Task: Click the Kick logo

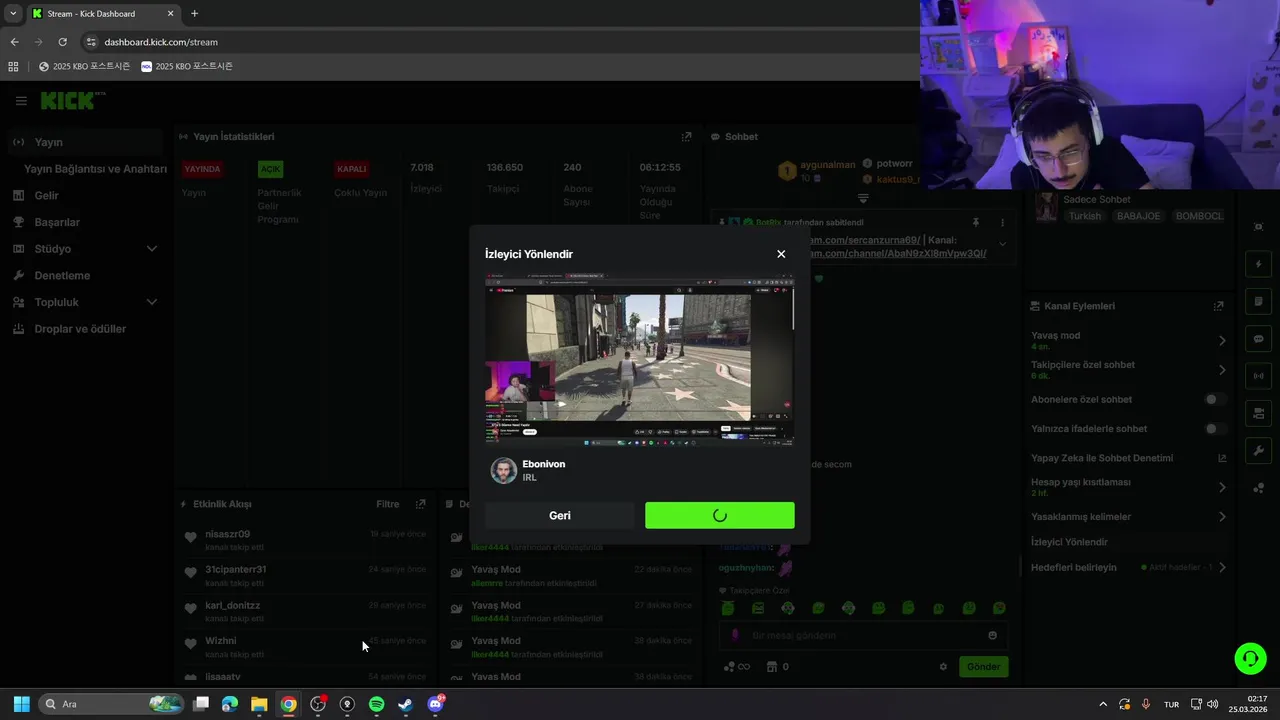Action: point(70,101)
